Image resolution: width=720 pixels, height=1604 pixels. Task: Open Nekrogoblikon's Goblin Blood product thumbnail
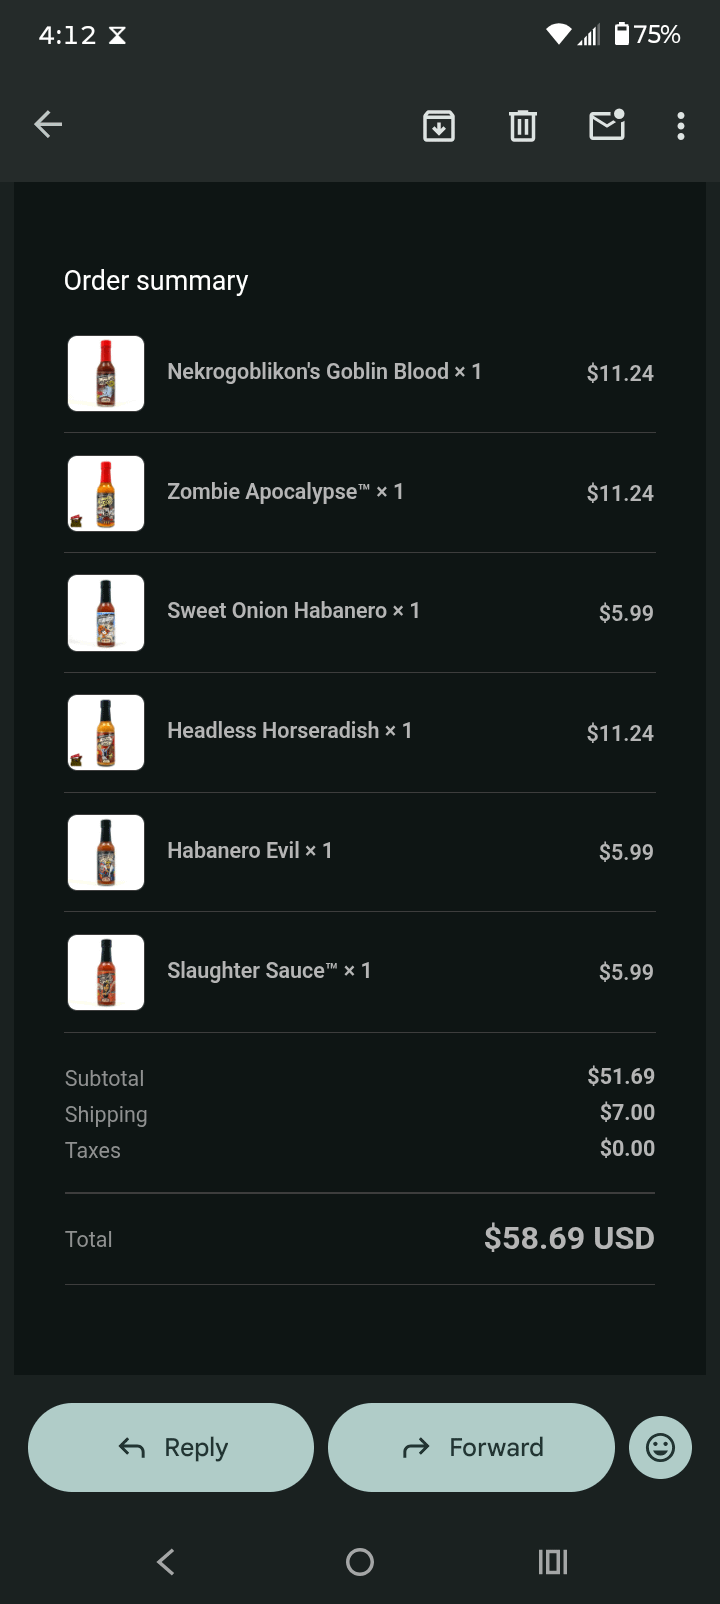click(106, 373)
